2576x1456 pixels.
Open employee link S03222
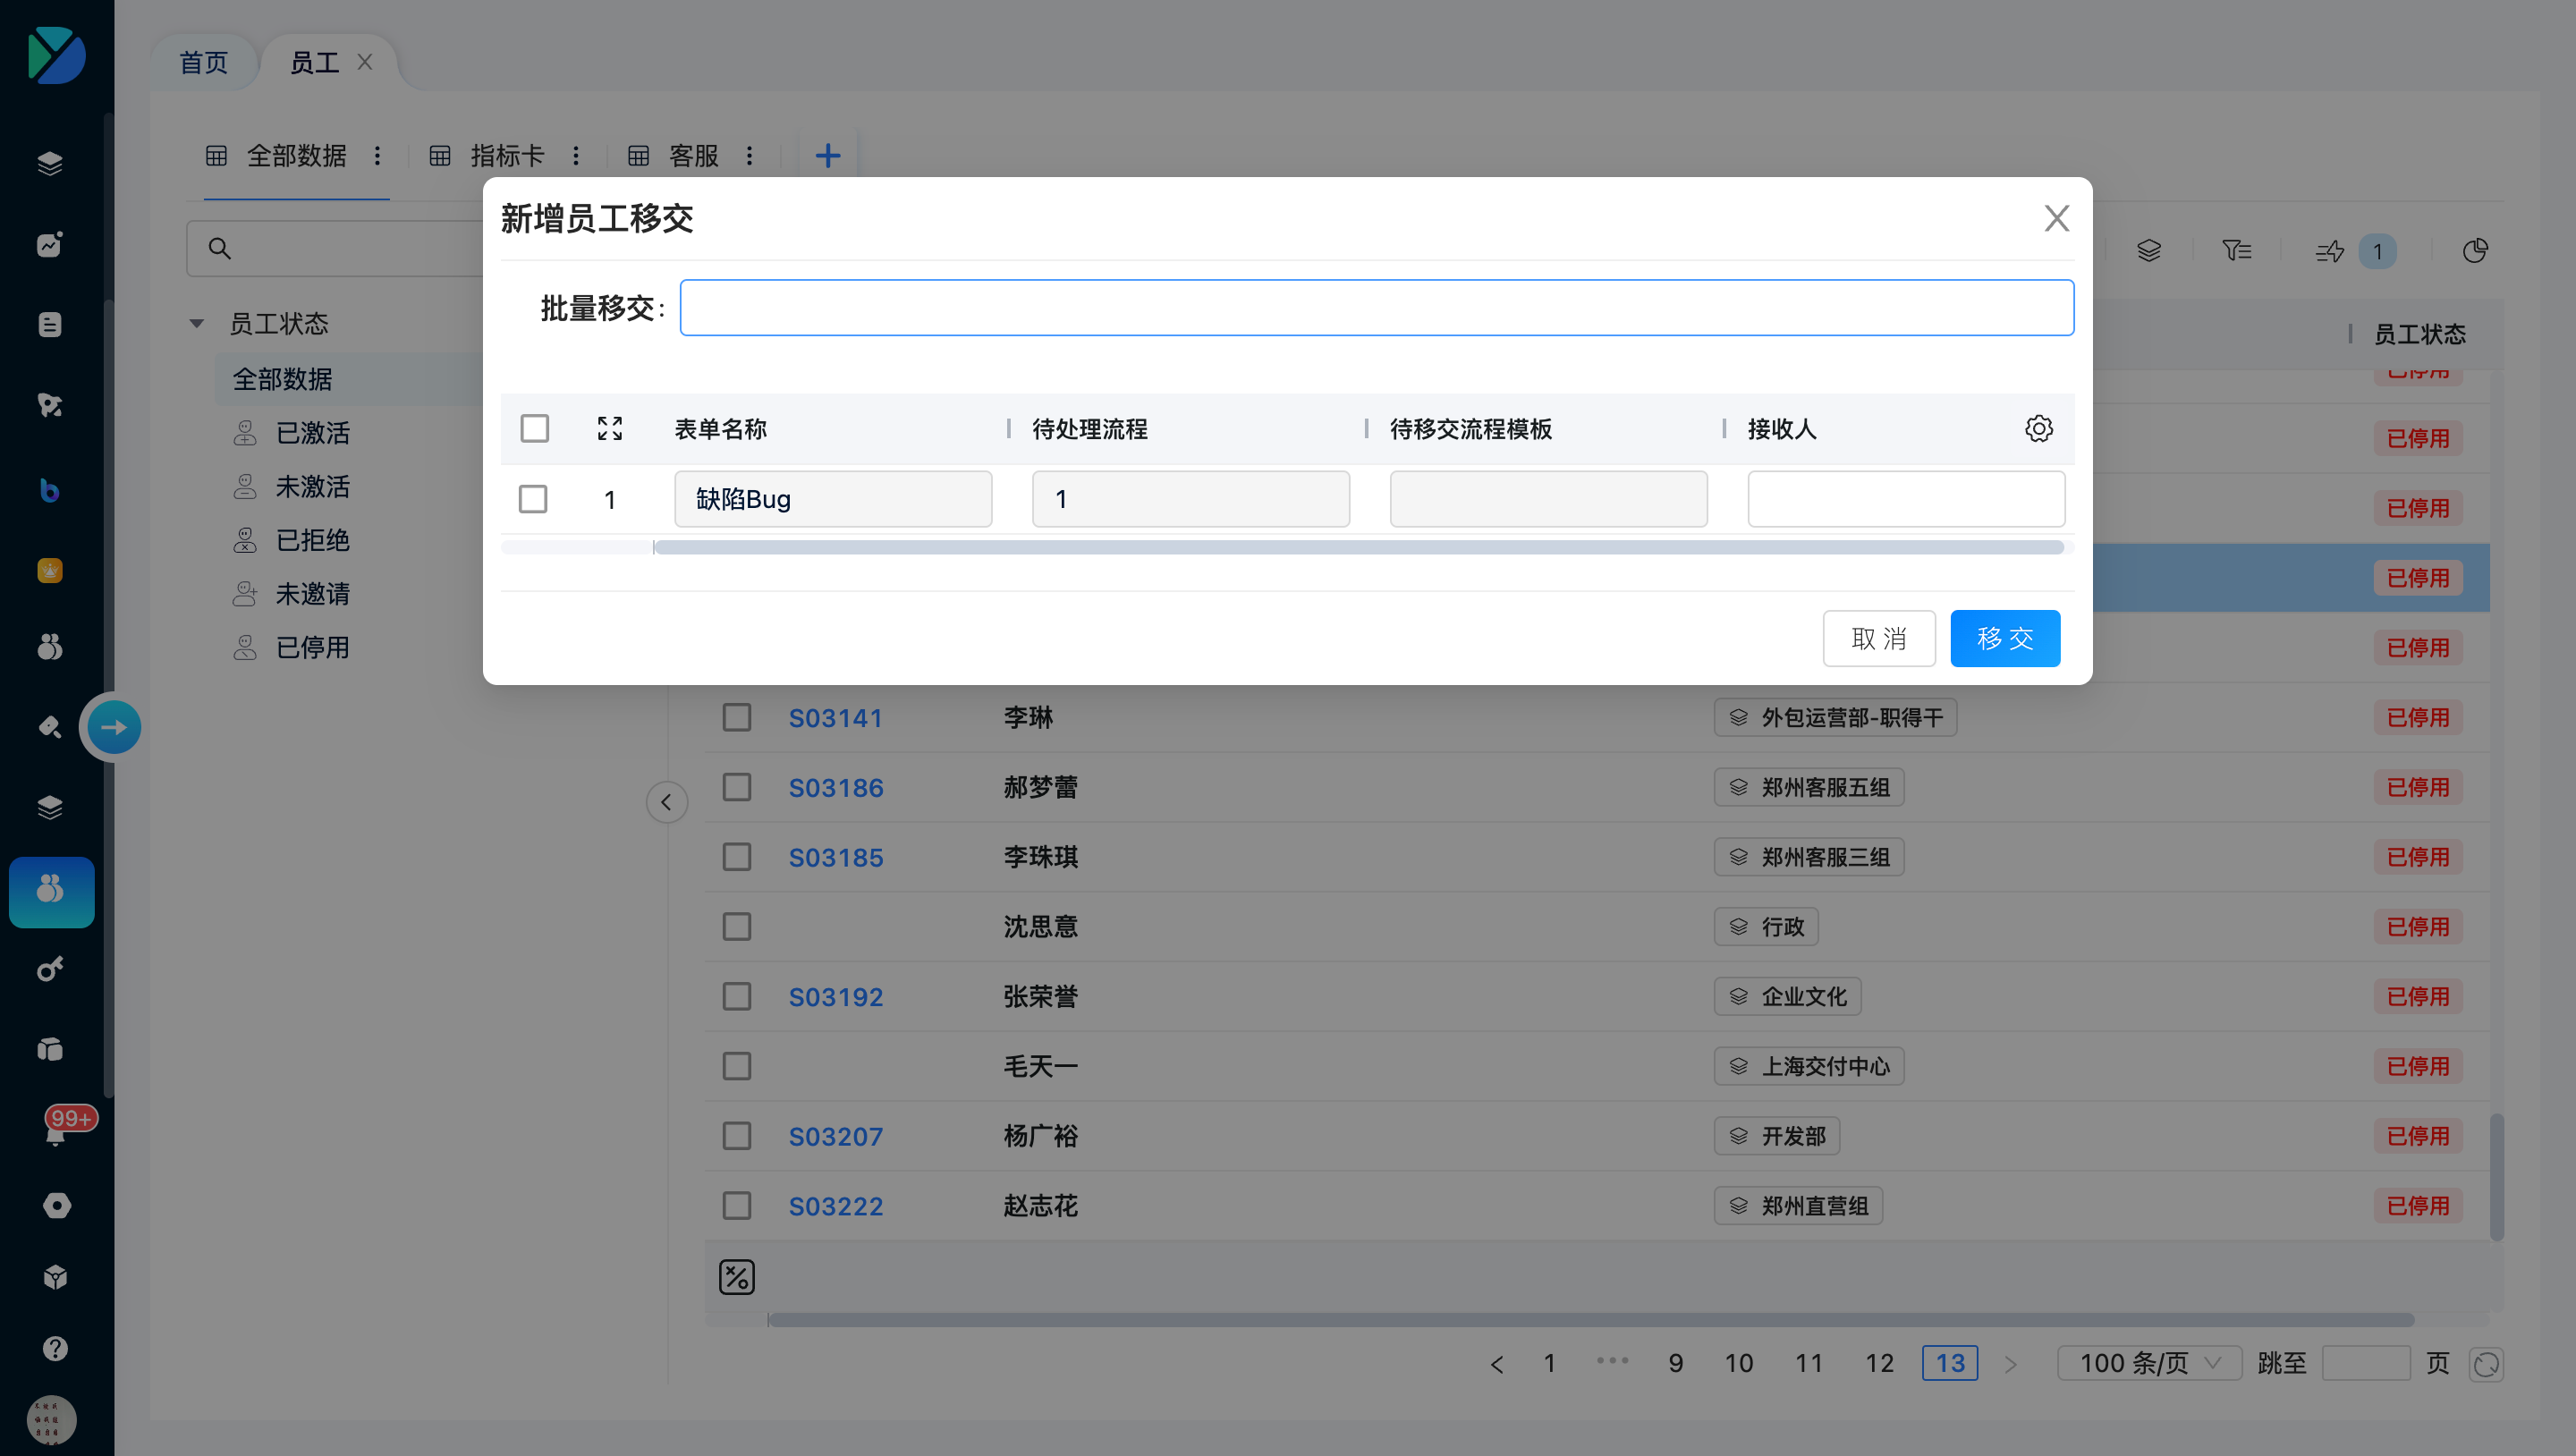[x=836, y=1206]
